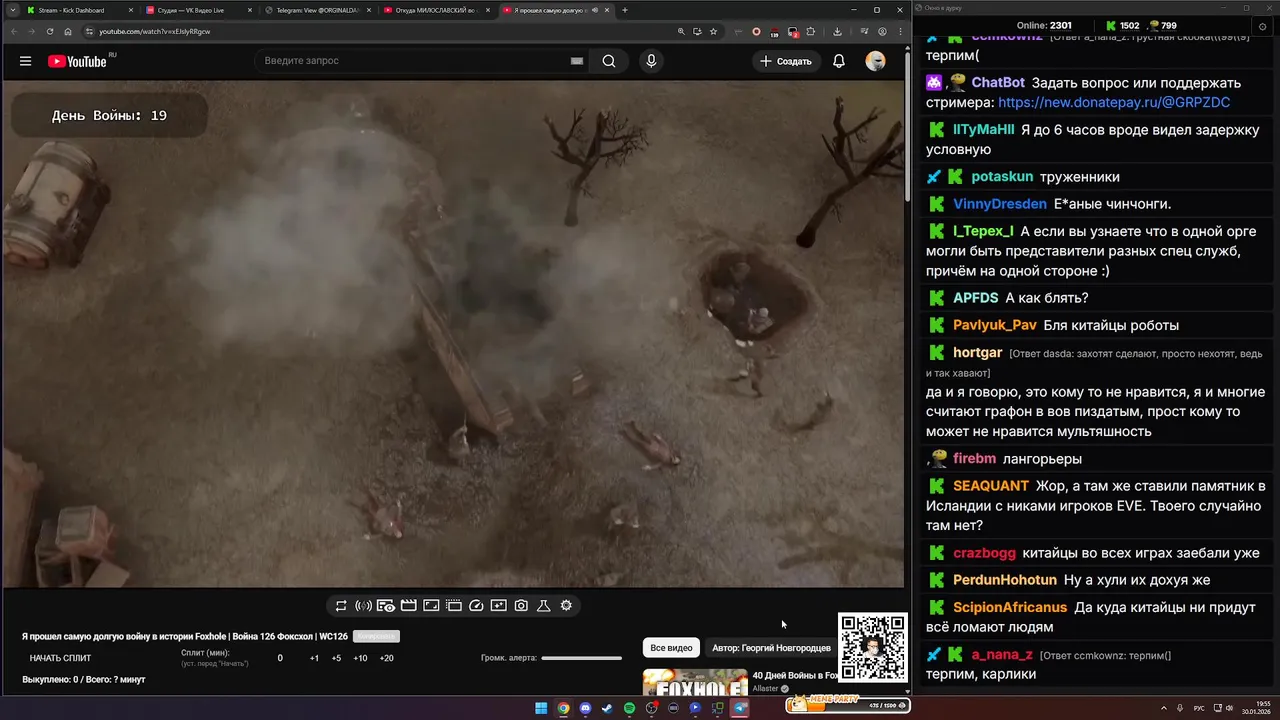The height and width of the screenshot is (720, 1280).
Task: Bookmark this page with the star icon
Action: (x=713, y=31)
